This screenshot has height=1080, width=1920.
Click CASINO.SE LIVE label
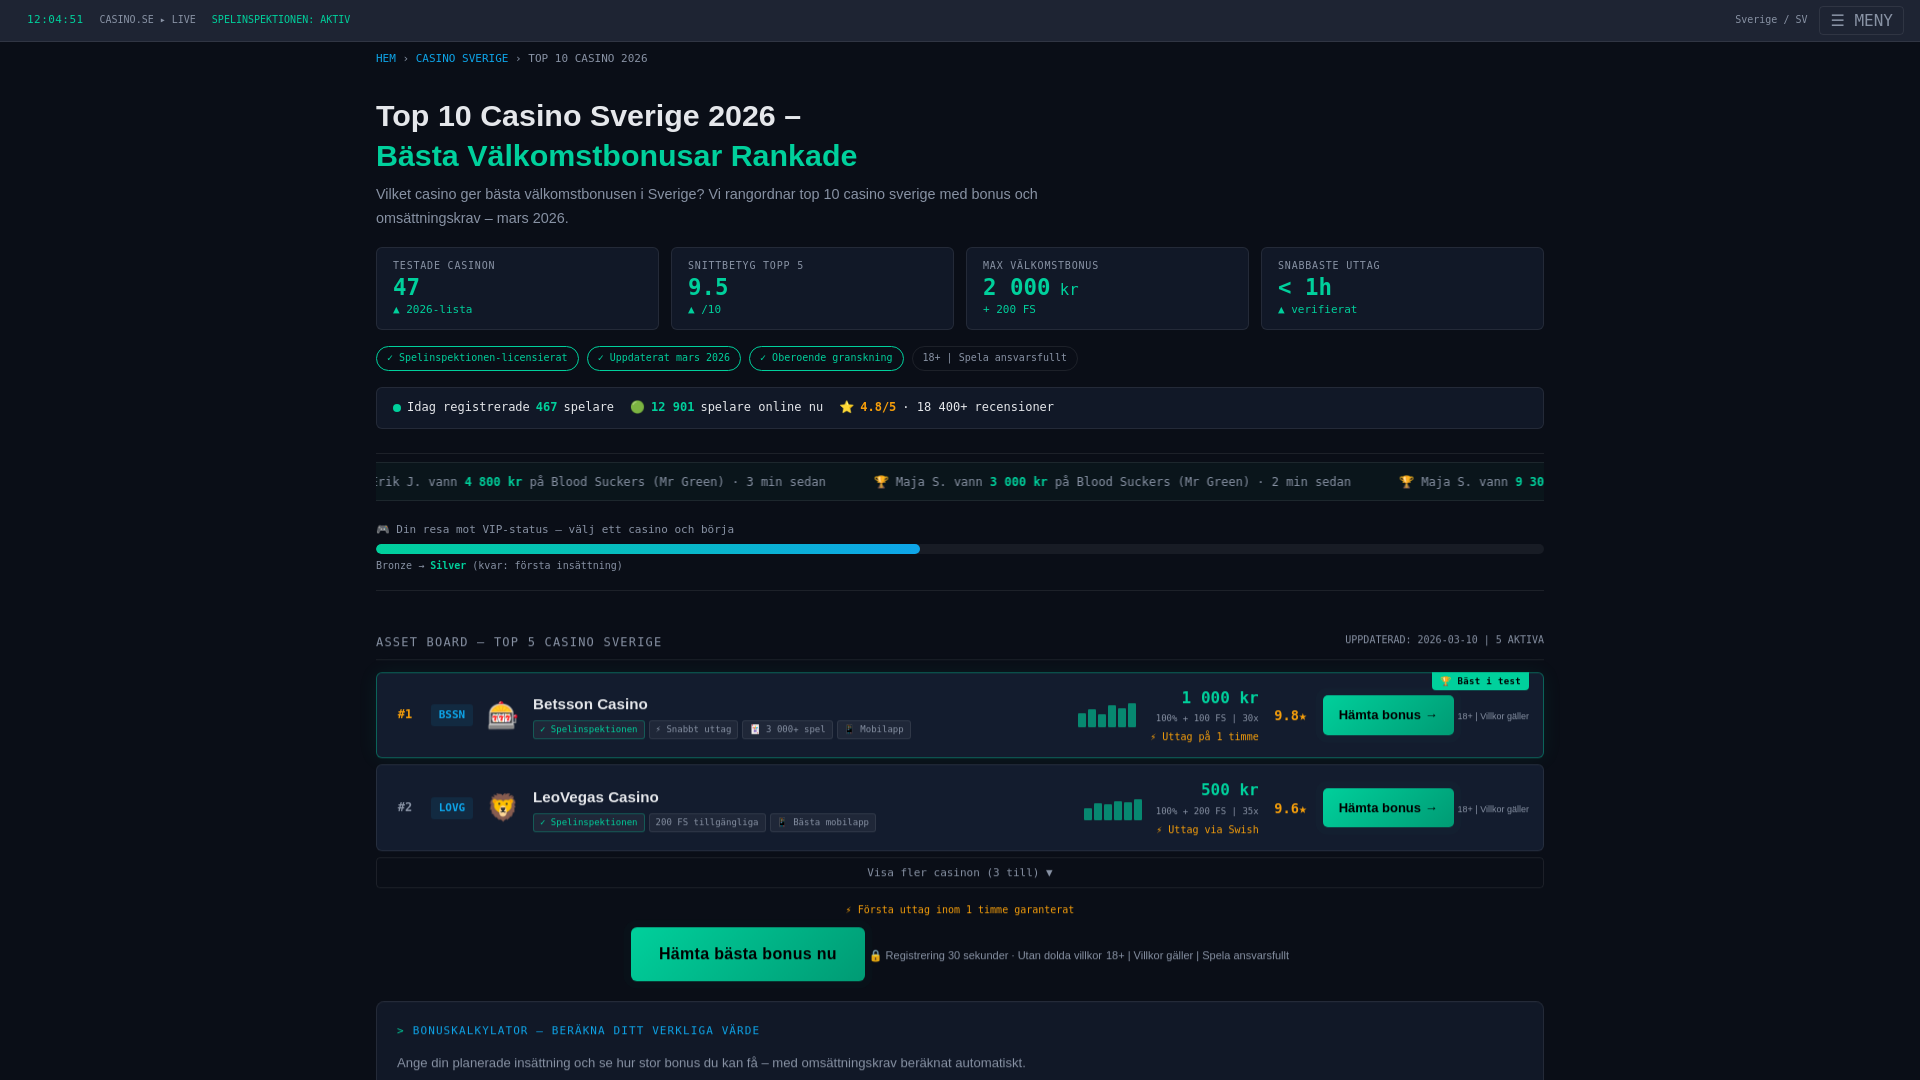pos(148,20)
